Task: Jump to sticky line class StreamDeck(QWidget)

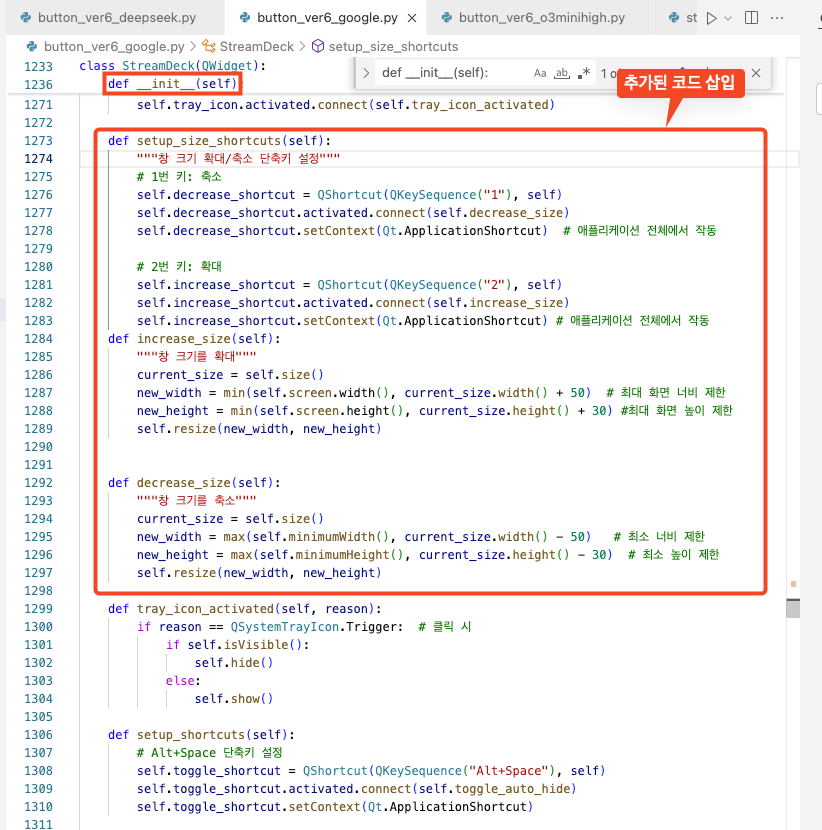Action: tap(173, 66)
